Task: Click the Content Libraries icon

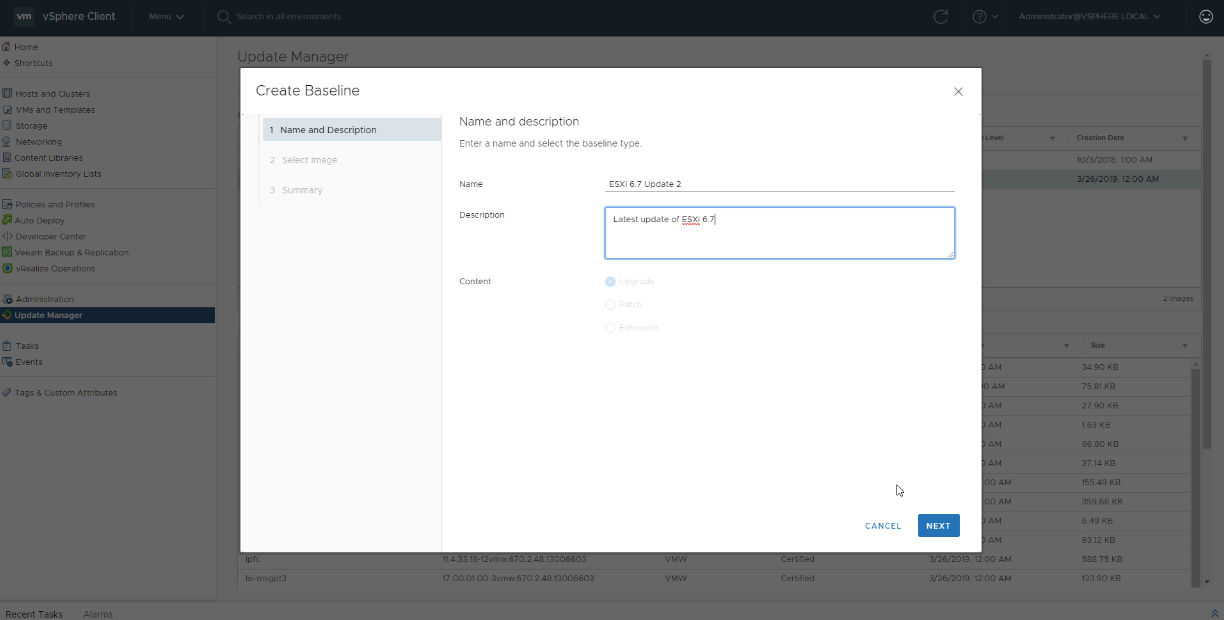Action: 7,158
